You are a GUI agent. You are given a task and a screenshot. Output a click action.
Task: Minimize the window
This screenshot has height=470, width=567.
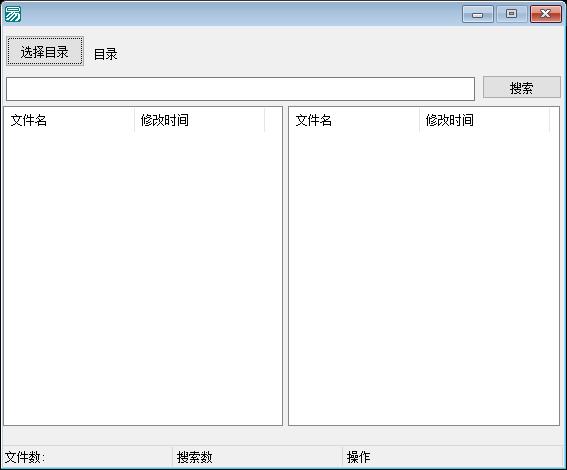point(477,14)
